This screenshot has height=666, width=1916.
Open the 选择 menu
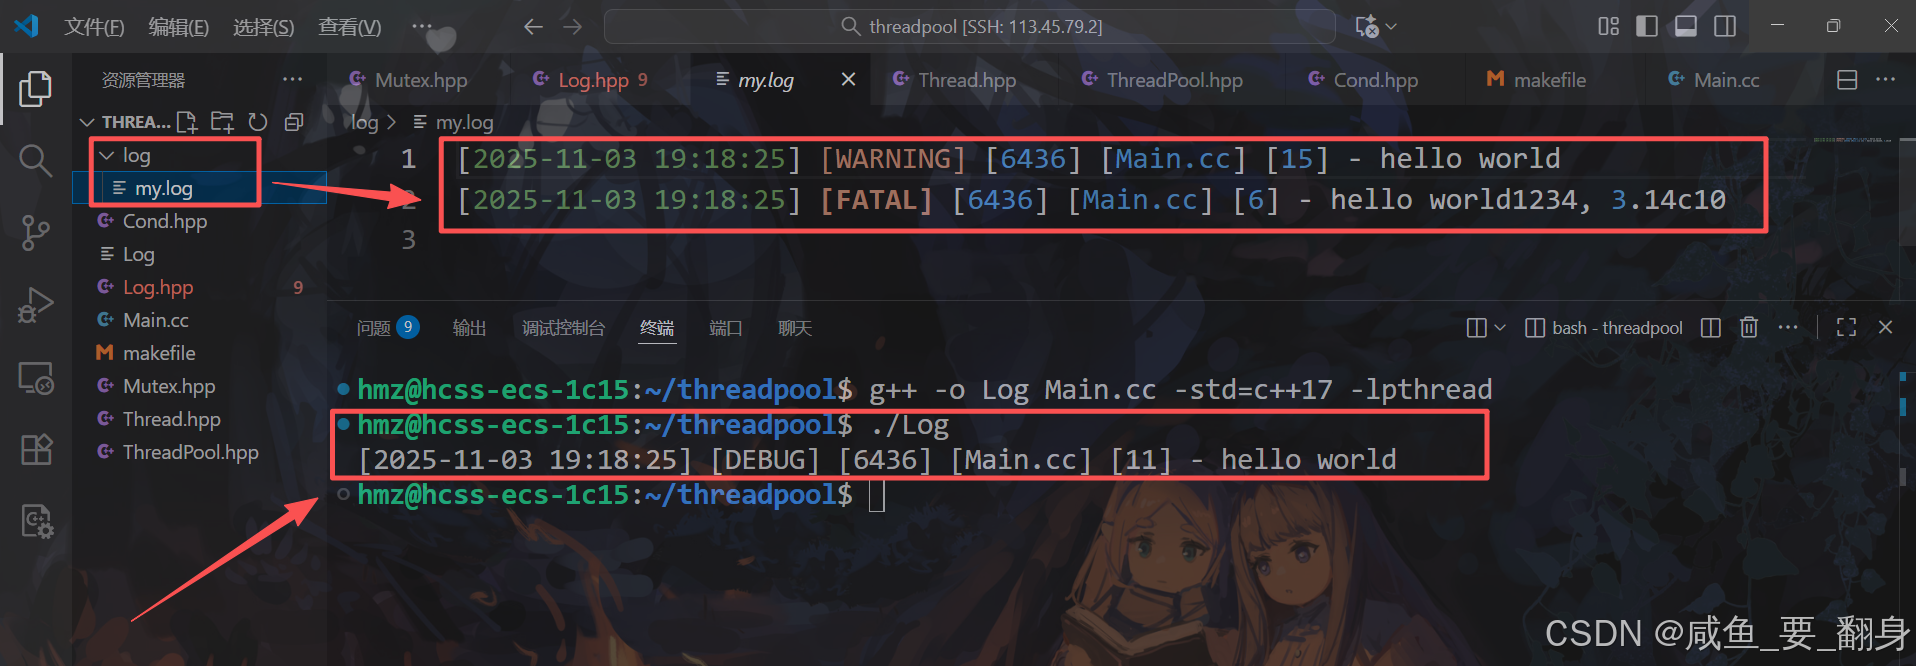tap(263, 27)
